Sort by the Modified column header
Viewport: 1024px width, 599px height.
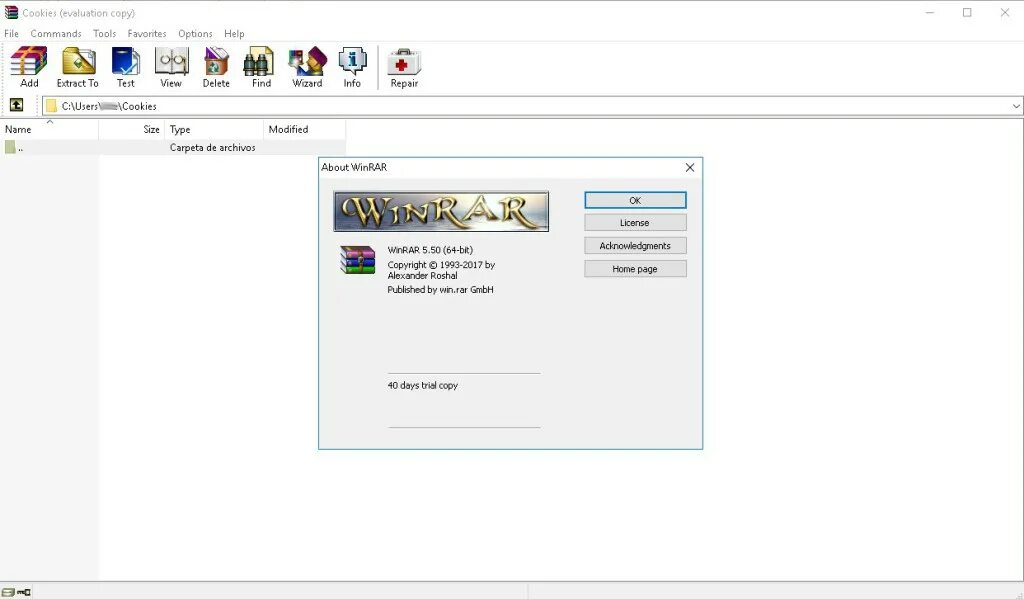(x=305, y=129)
